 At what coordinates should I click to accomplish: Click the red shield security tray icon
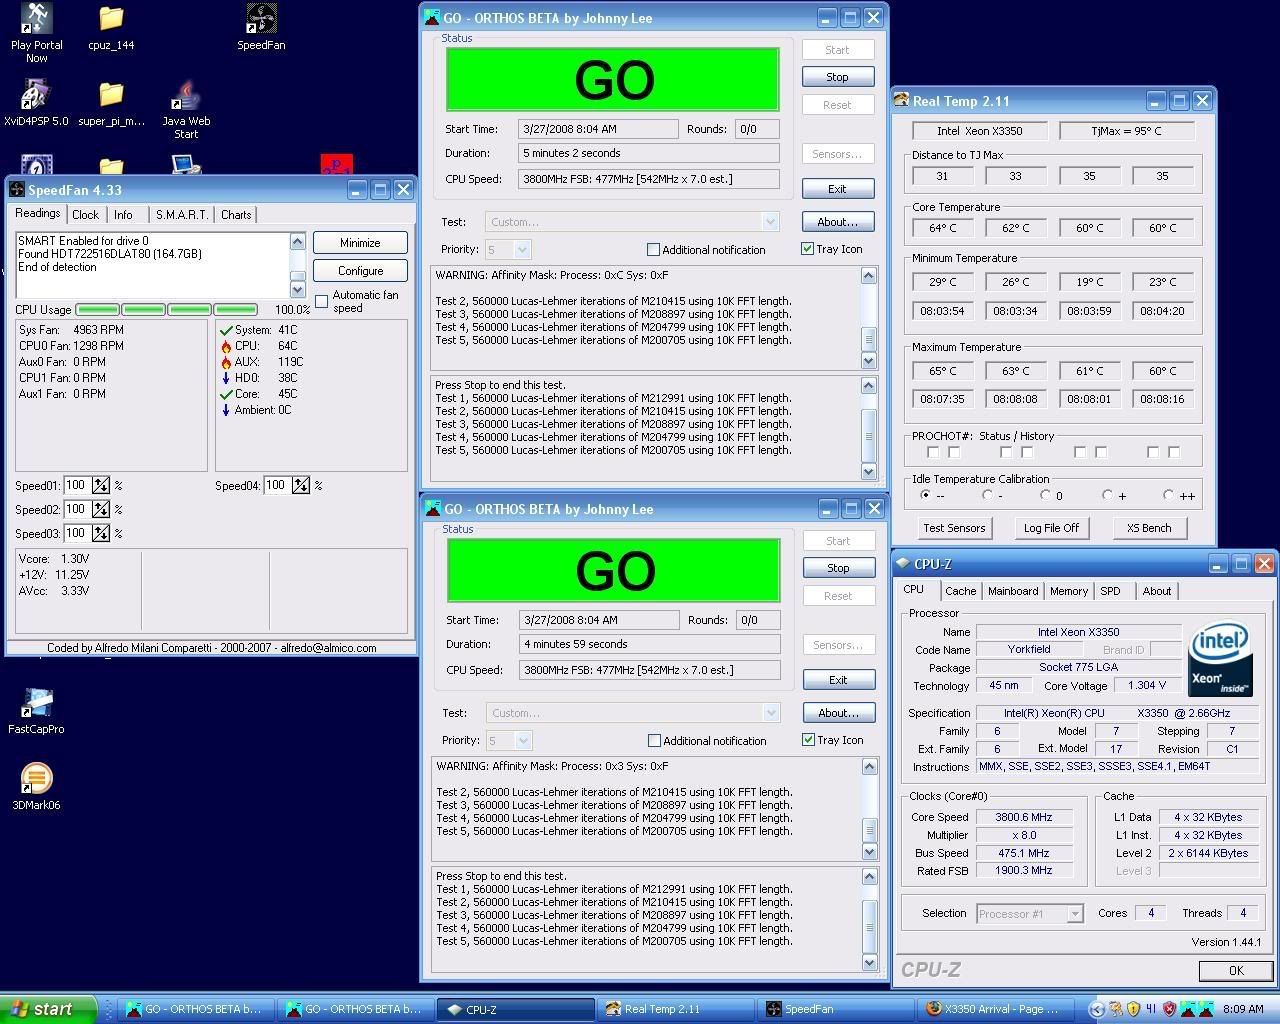click(x=1170, y=1009)
